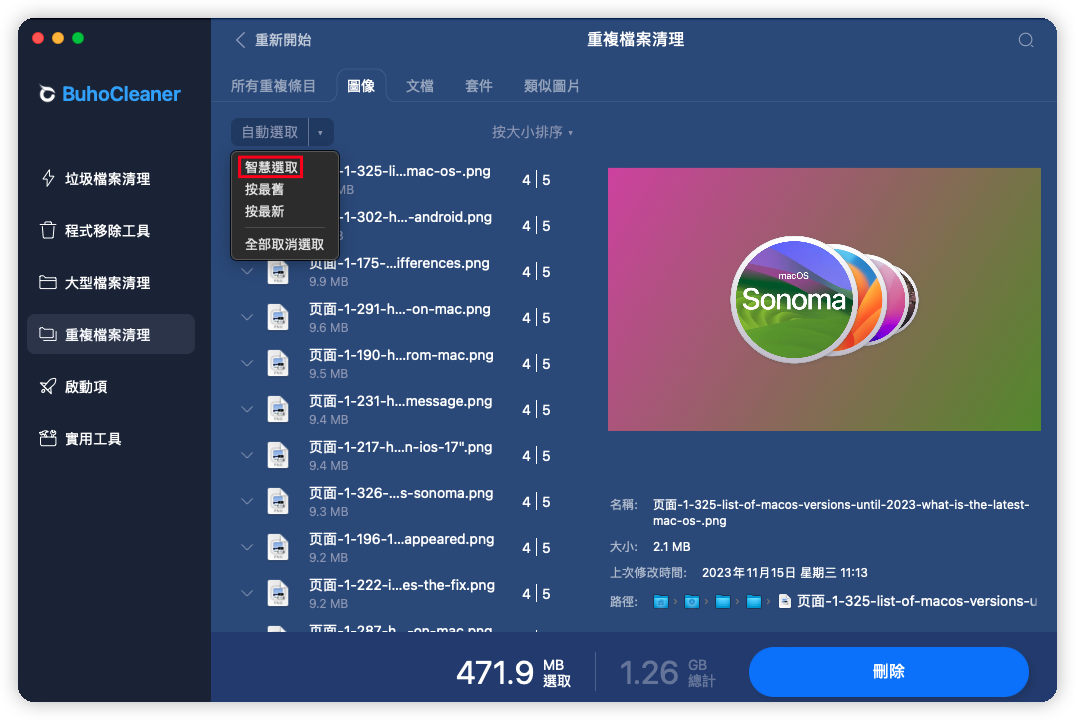Open 垃圾檔案清理 lightning icon in sidebar
The image size is (1075, 720).
tap(48, 178)
